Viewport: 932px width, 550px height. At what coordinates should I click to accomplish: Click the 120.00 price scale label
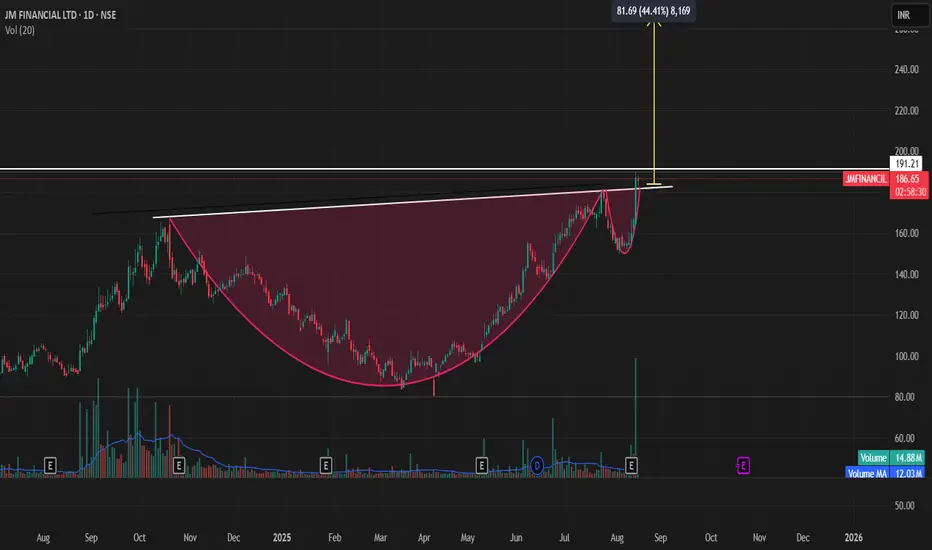pyautogui.click(x=906, y=315)
